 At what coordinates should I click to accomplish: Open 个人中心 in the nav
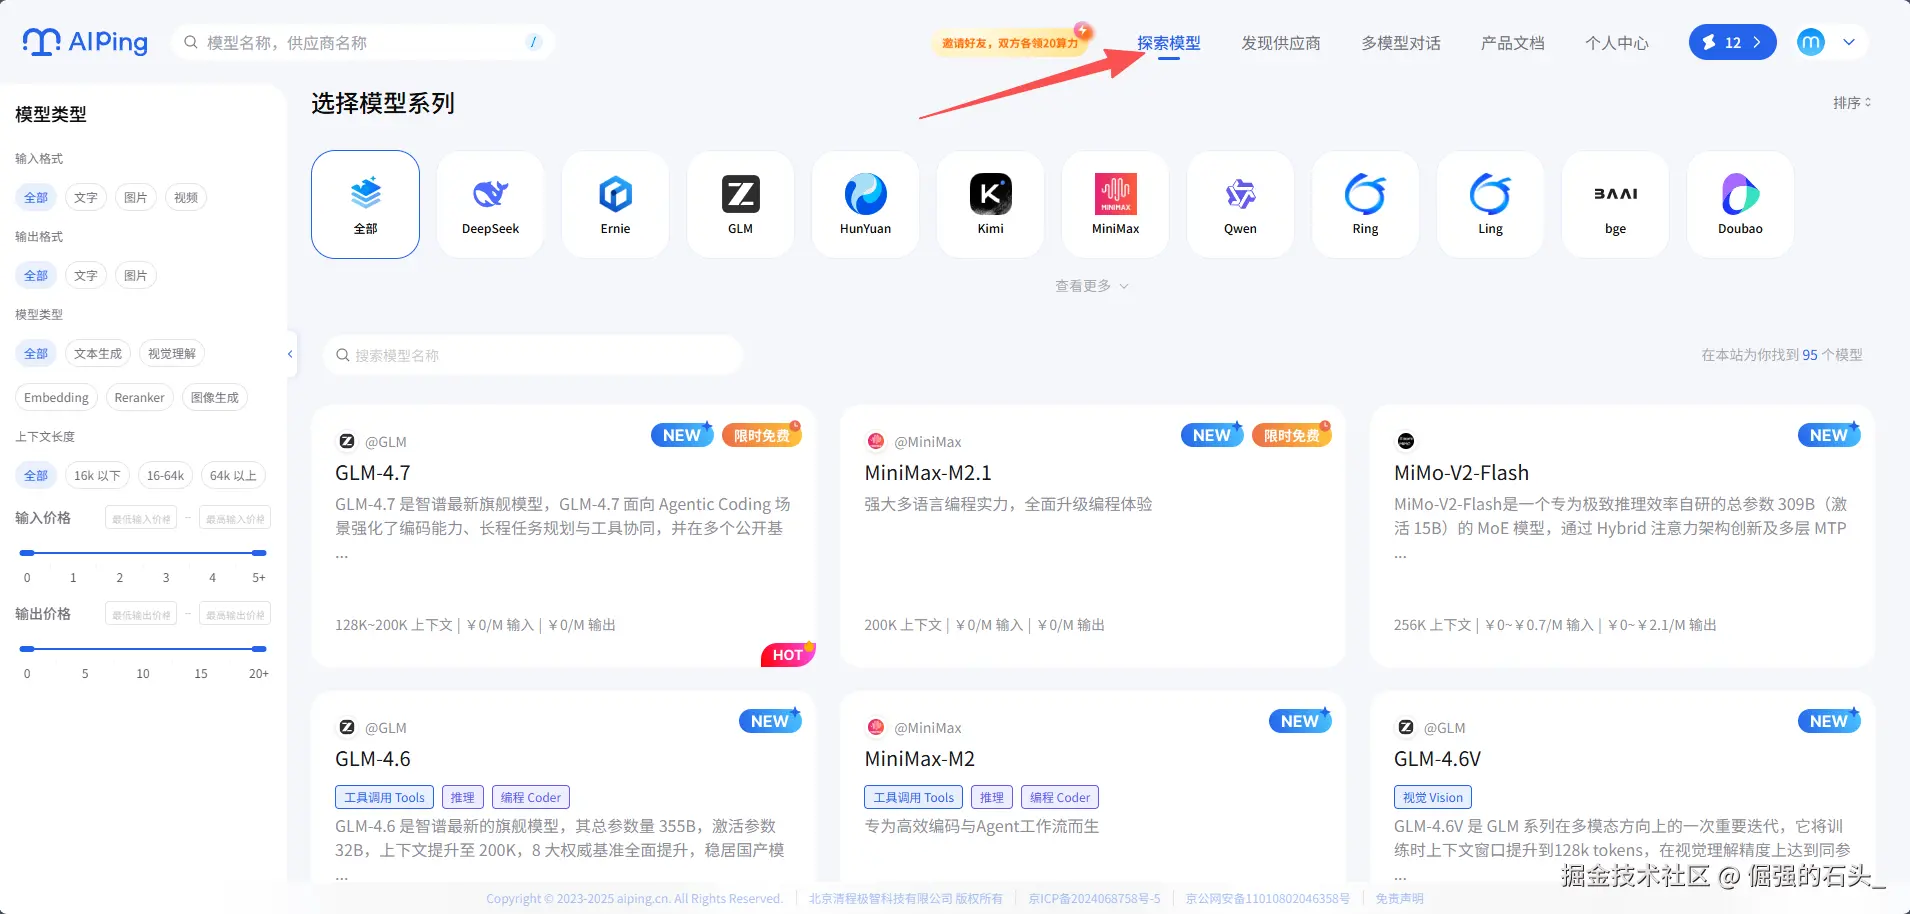click(1617, 43)
